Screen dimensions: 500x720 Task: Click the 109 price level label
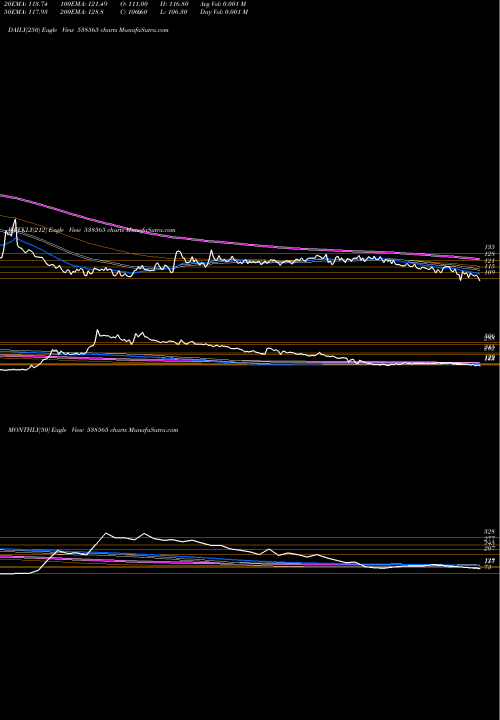[x=489, y=272]
